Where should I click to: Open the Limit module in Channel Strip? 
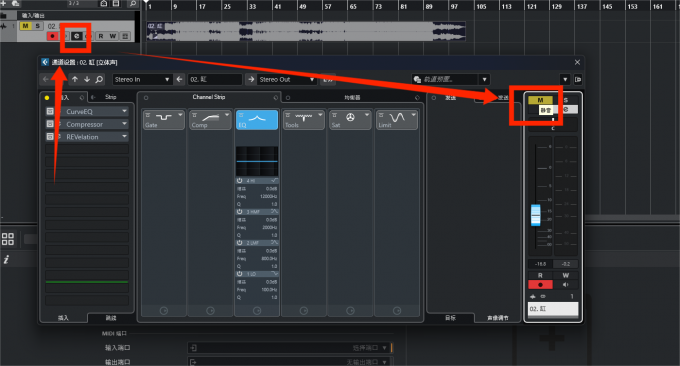point(397,120)
